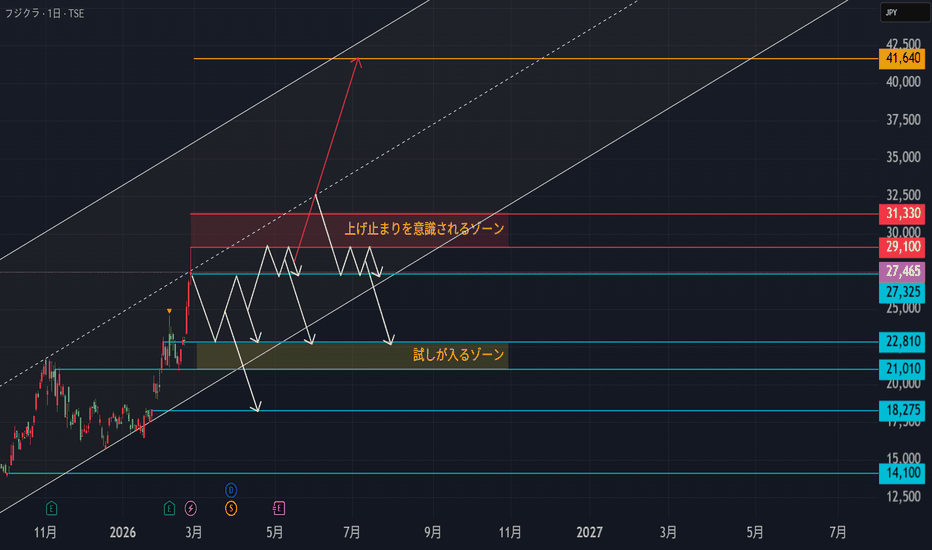932x550 pixels.
Task: Click the purple lightning event icon
Action: 191,508
